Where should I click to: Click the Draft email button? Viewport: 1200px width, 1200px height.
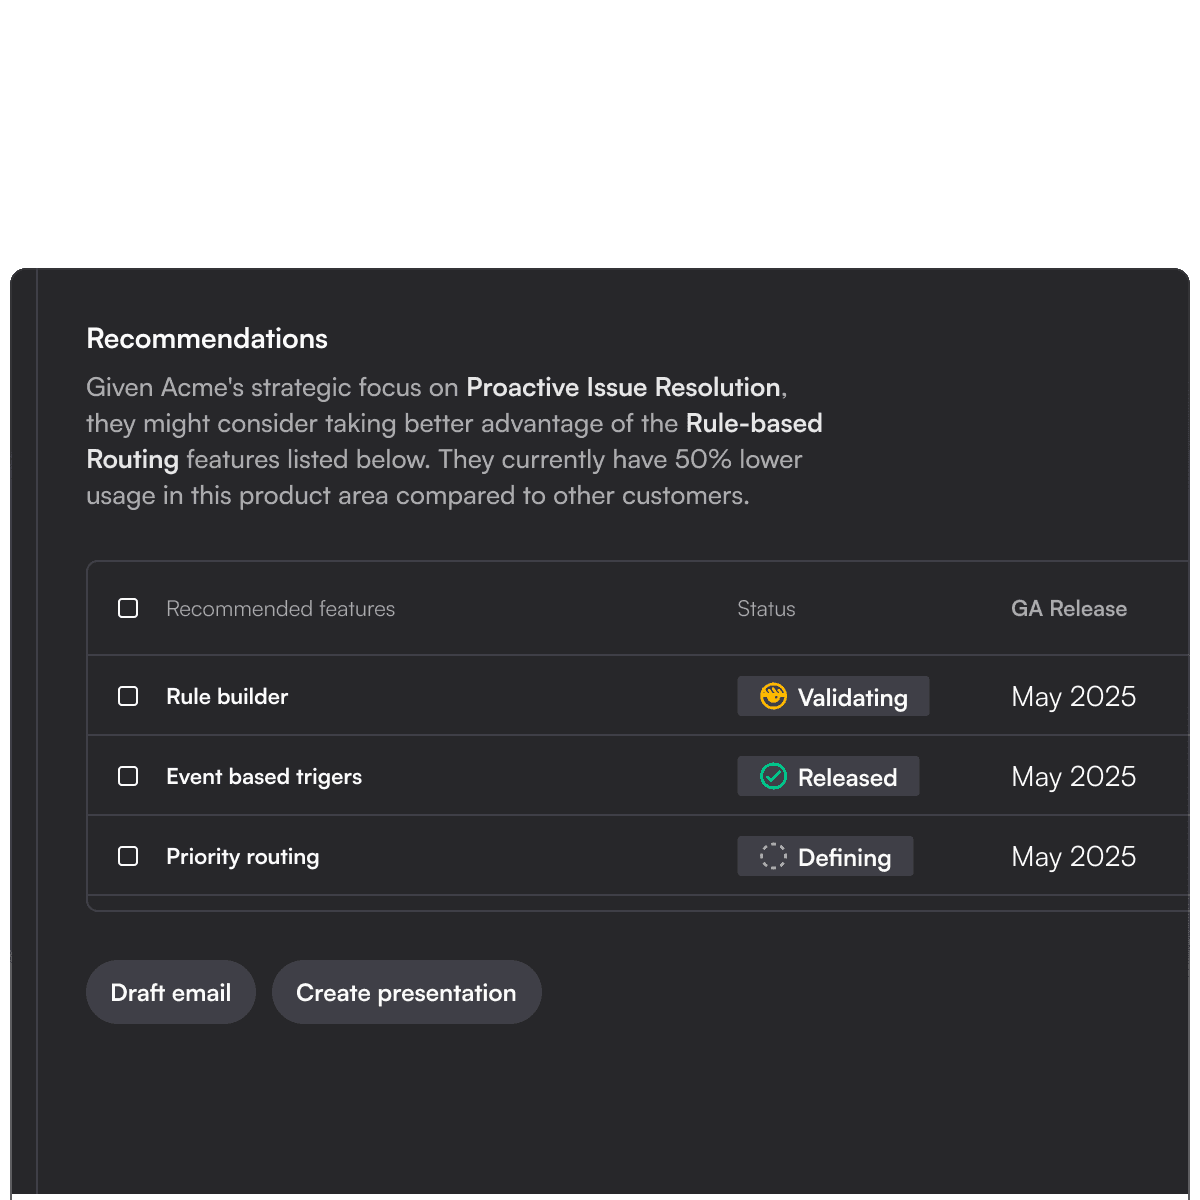pos(171,992)
